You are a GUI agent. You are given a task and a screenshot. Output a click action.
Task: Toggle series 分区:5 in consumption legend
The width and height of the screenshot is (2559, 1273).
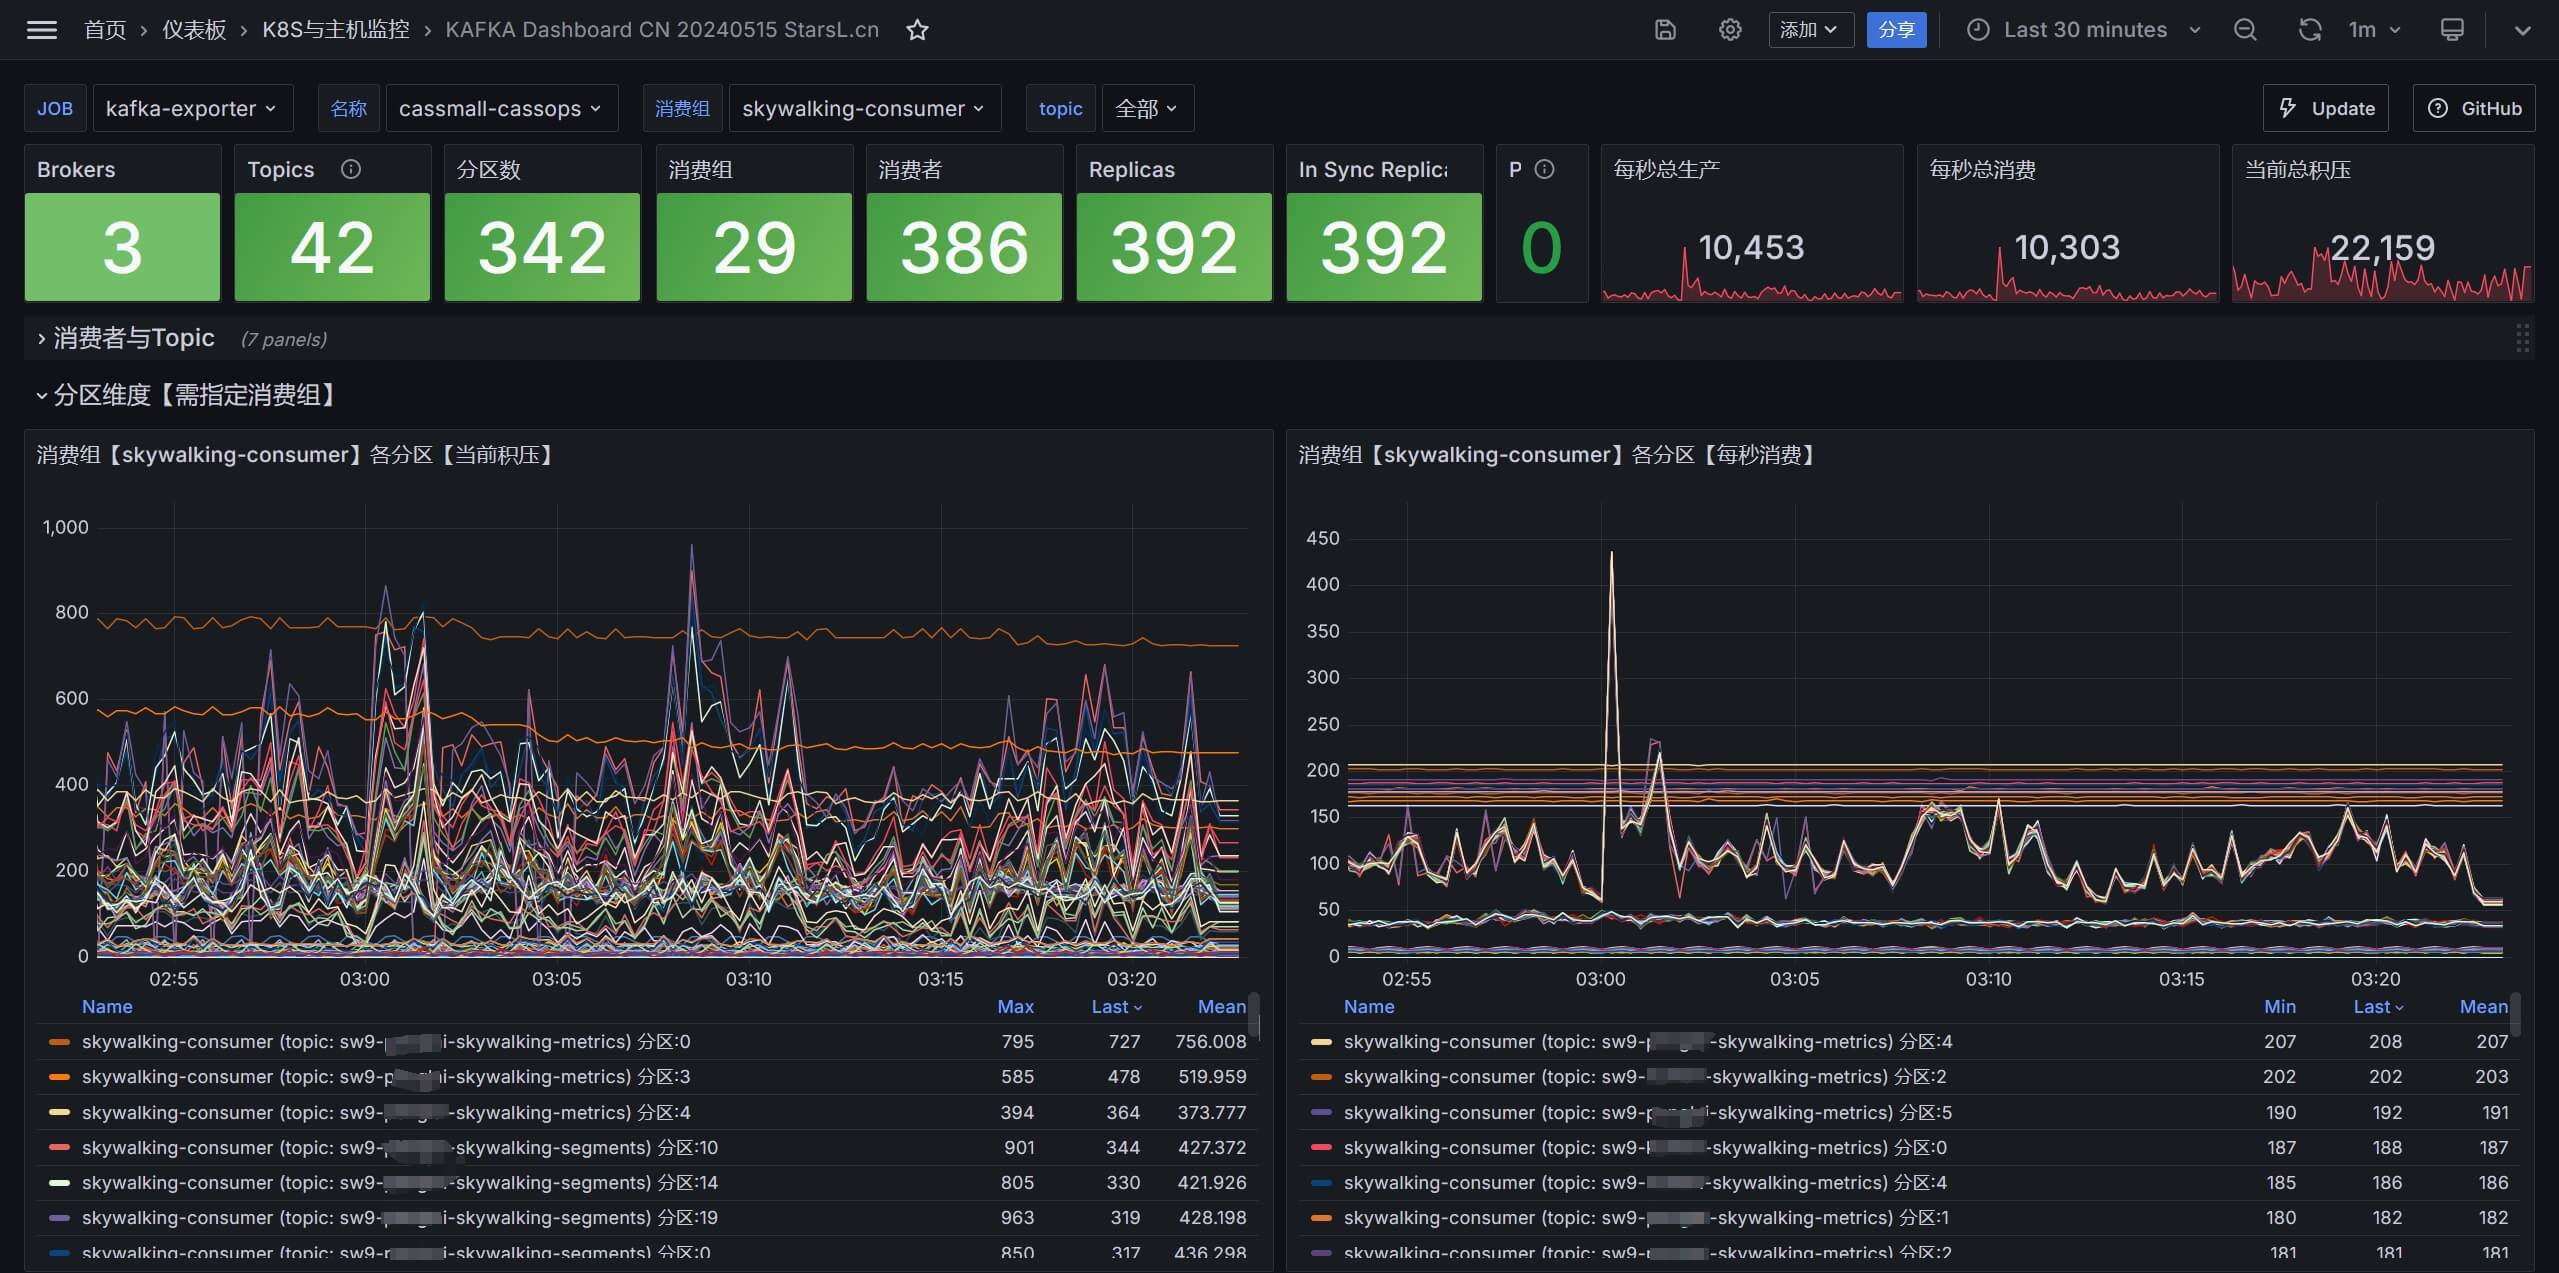click(x=1647, y=1113)
